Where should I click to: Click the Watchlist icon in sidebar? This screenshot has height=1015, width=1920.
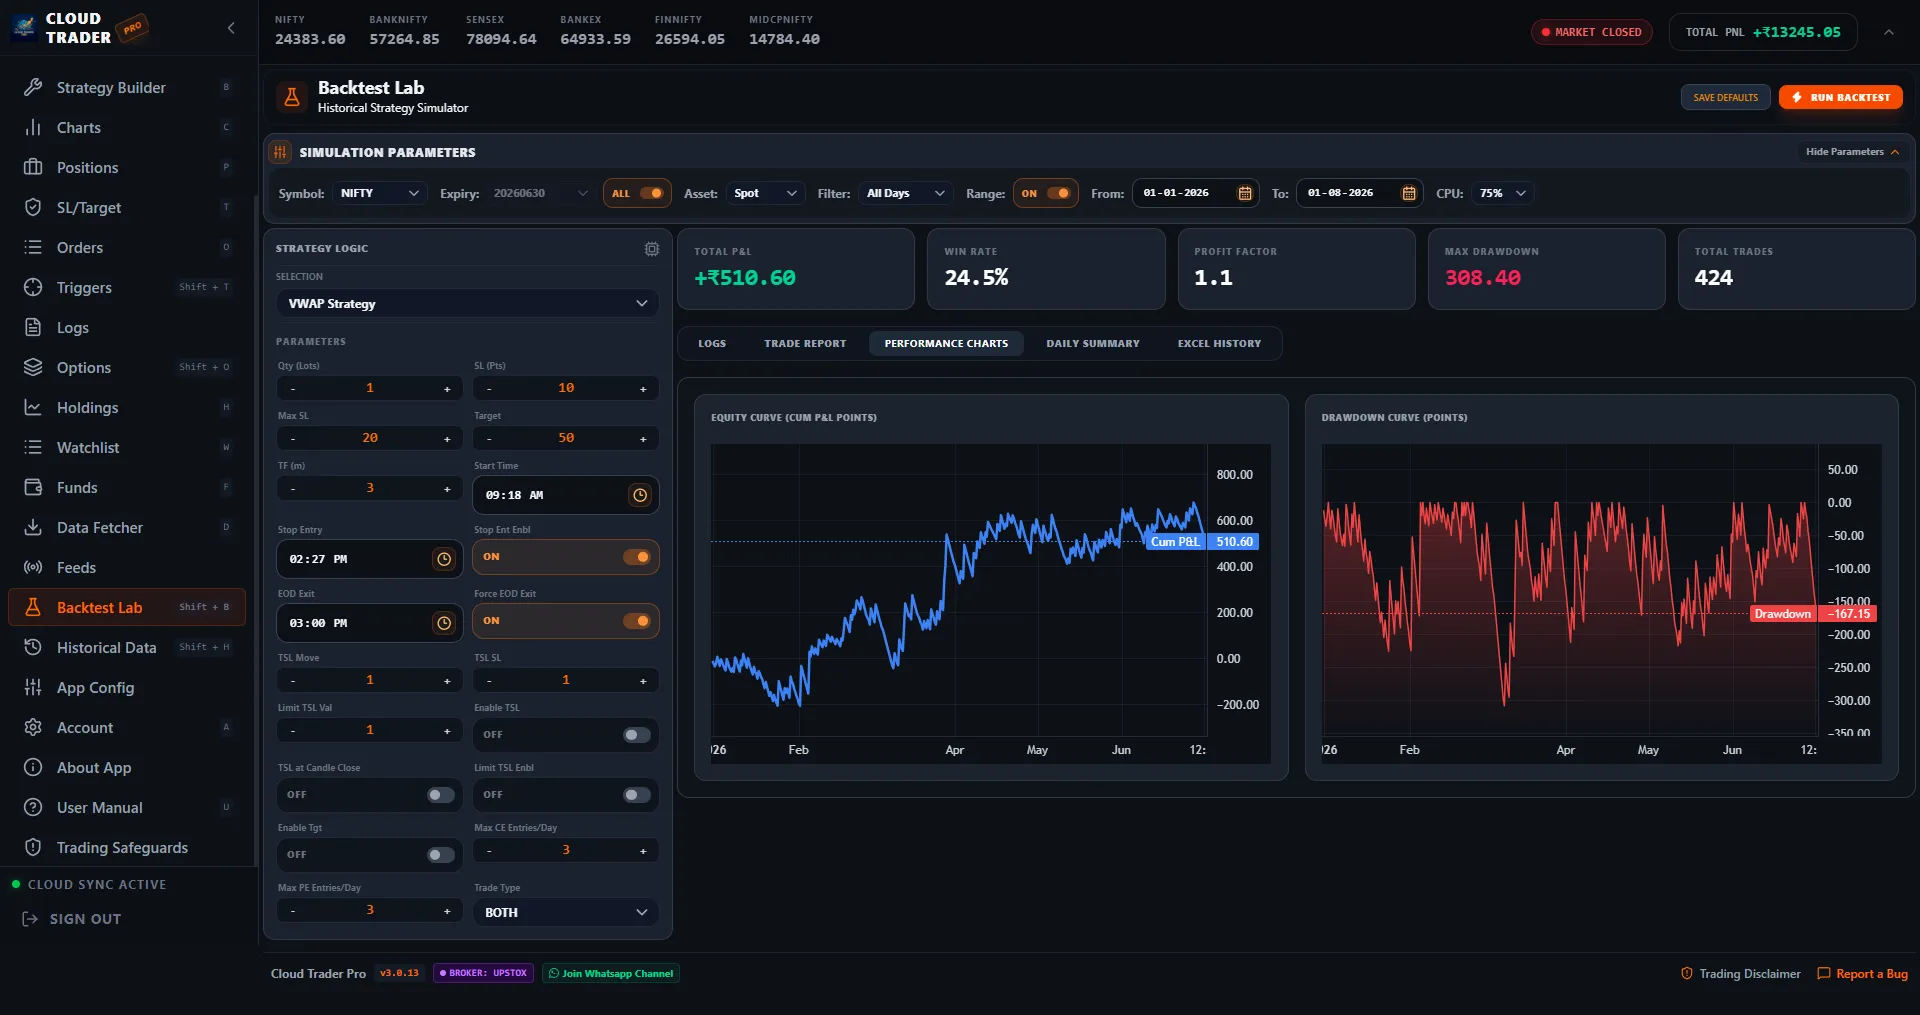click(x=33, y=447)
